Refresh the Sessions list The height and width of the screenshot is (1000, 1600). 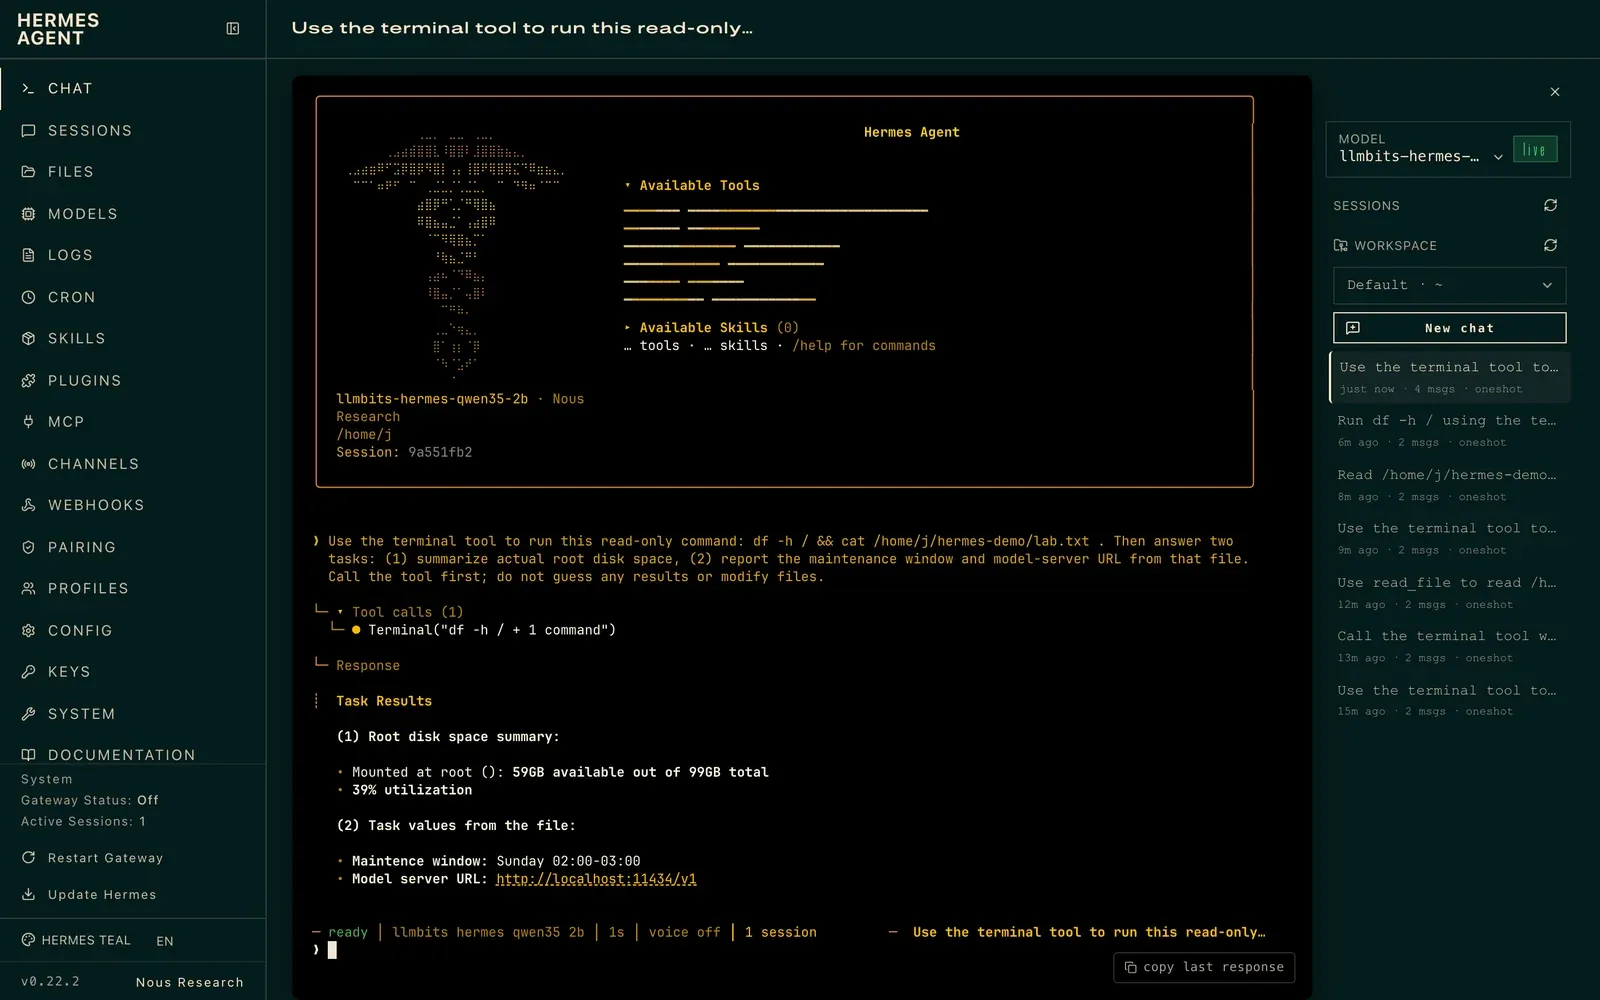1550,205
